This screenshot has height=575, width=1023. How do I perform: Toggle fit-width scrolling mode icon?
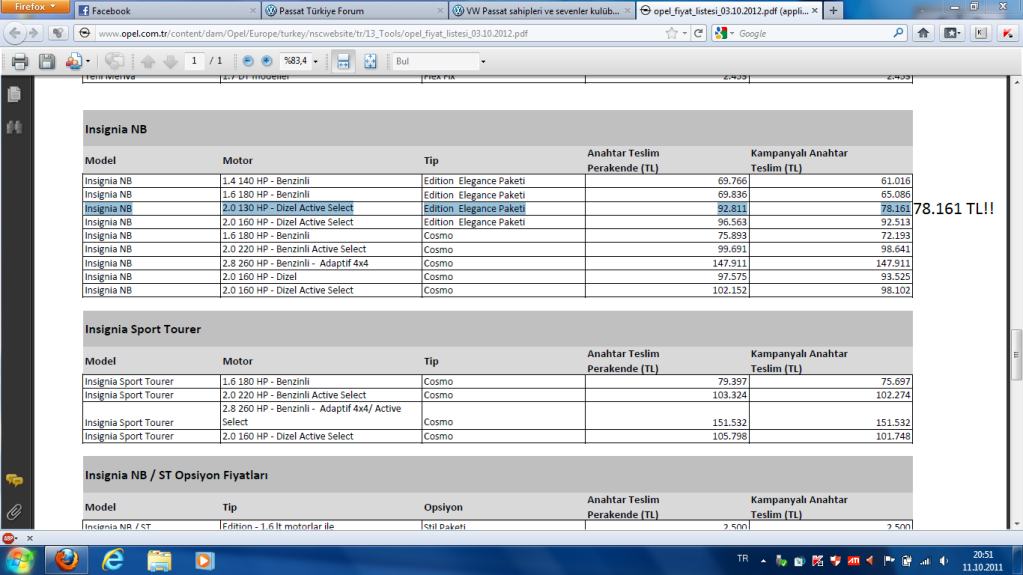click(x=343, y=61)
